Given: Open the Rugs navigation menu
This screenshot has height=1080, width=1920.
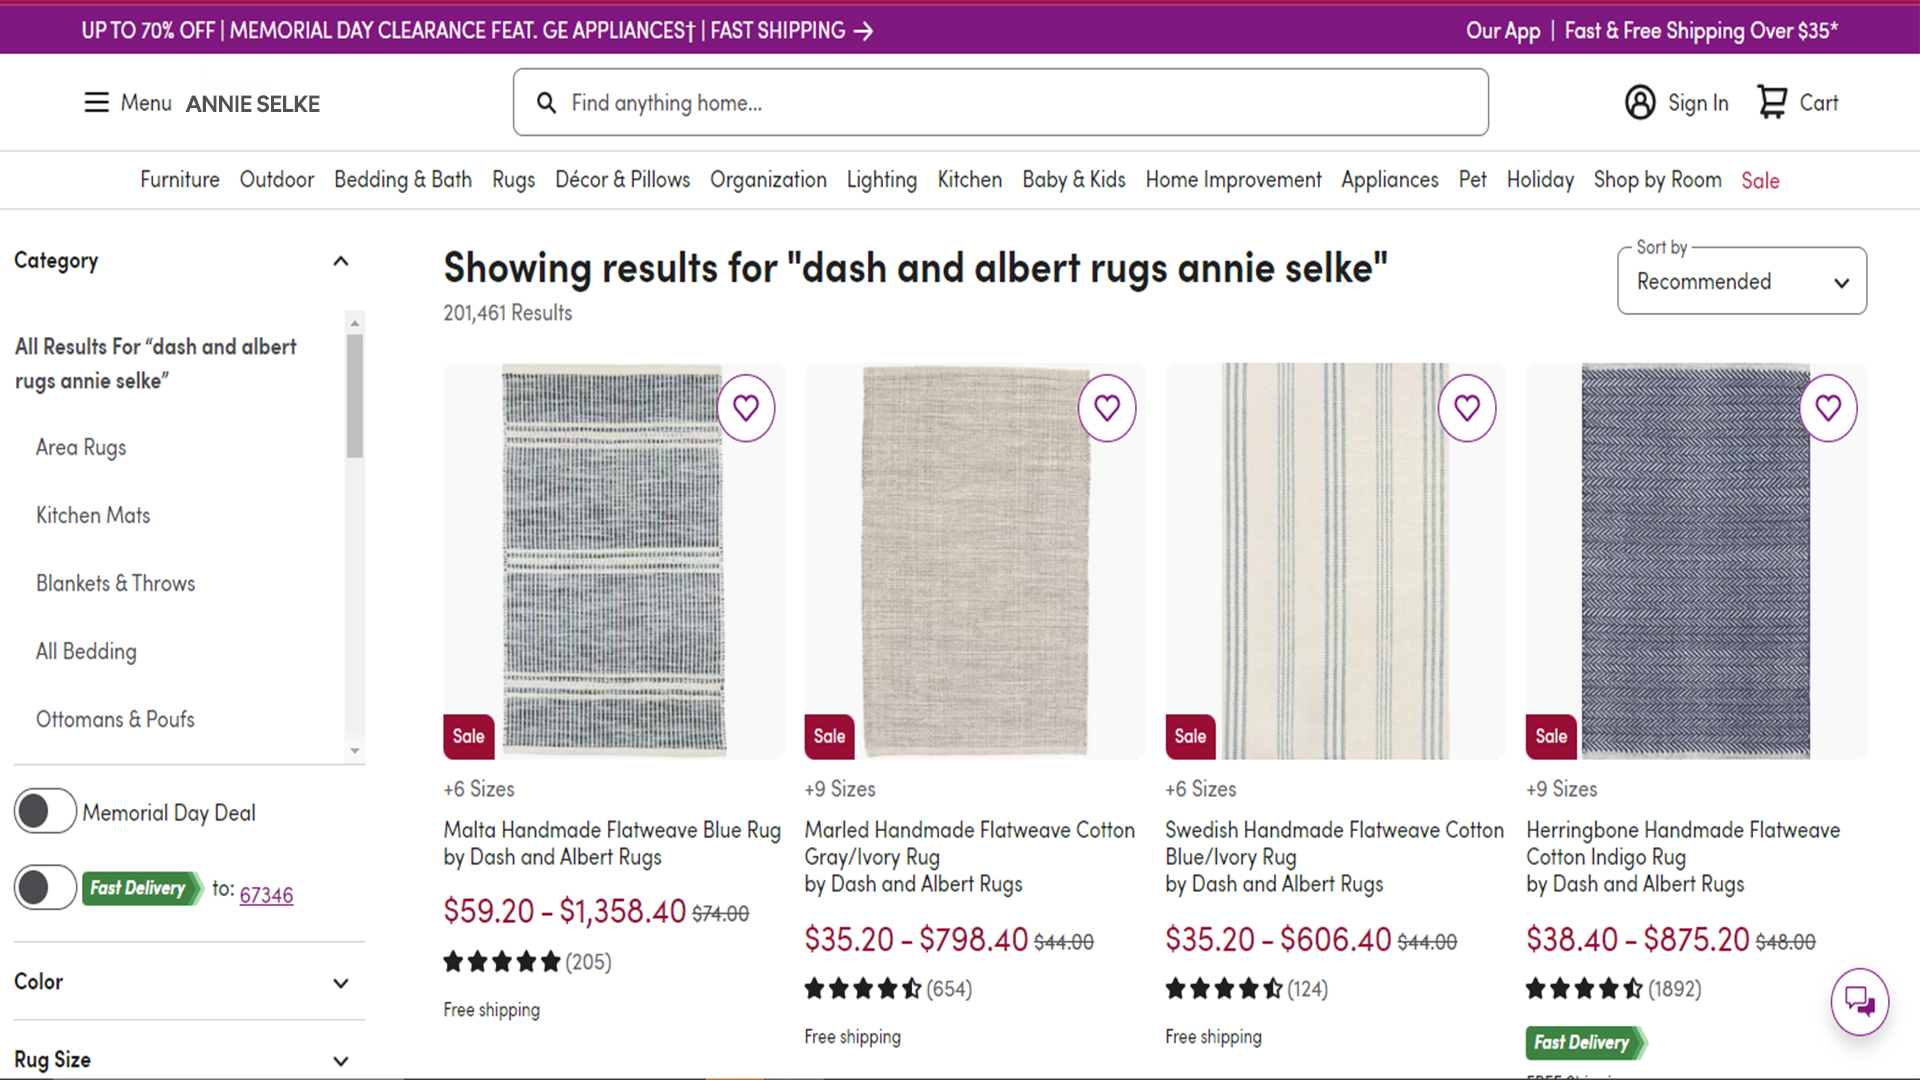Looking at the screenshot, I should (x=513, y=180).
